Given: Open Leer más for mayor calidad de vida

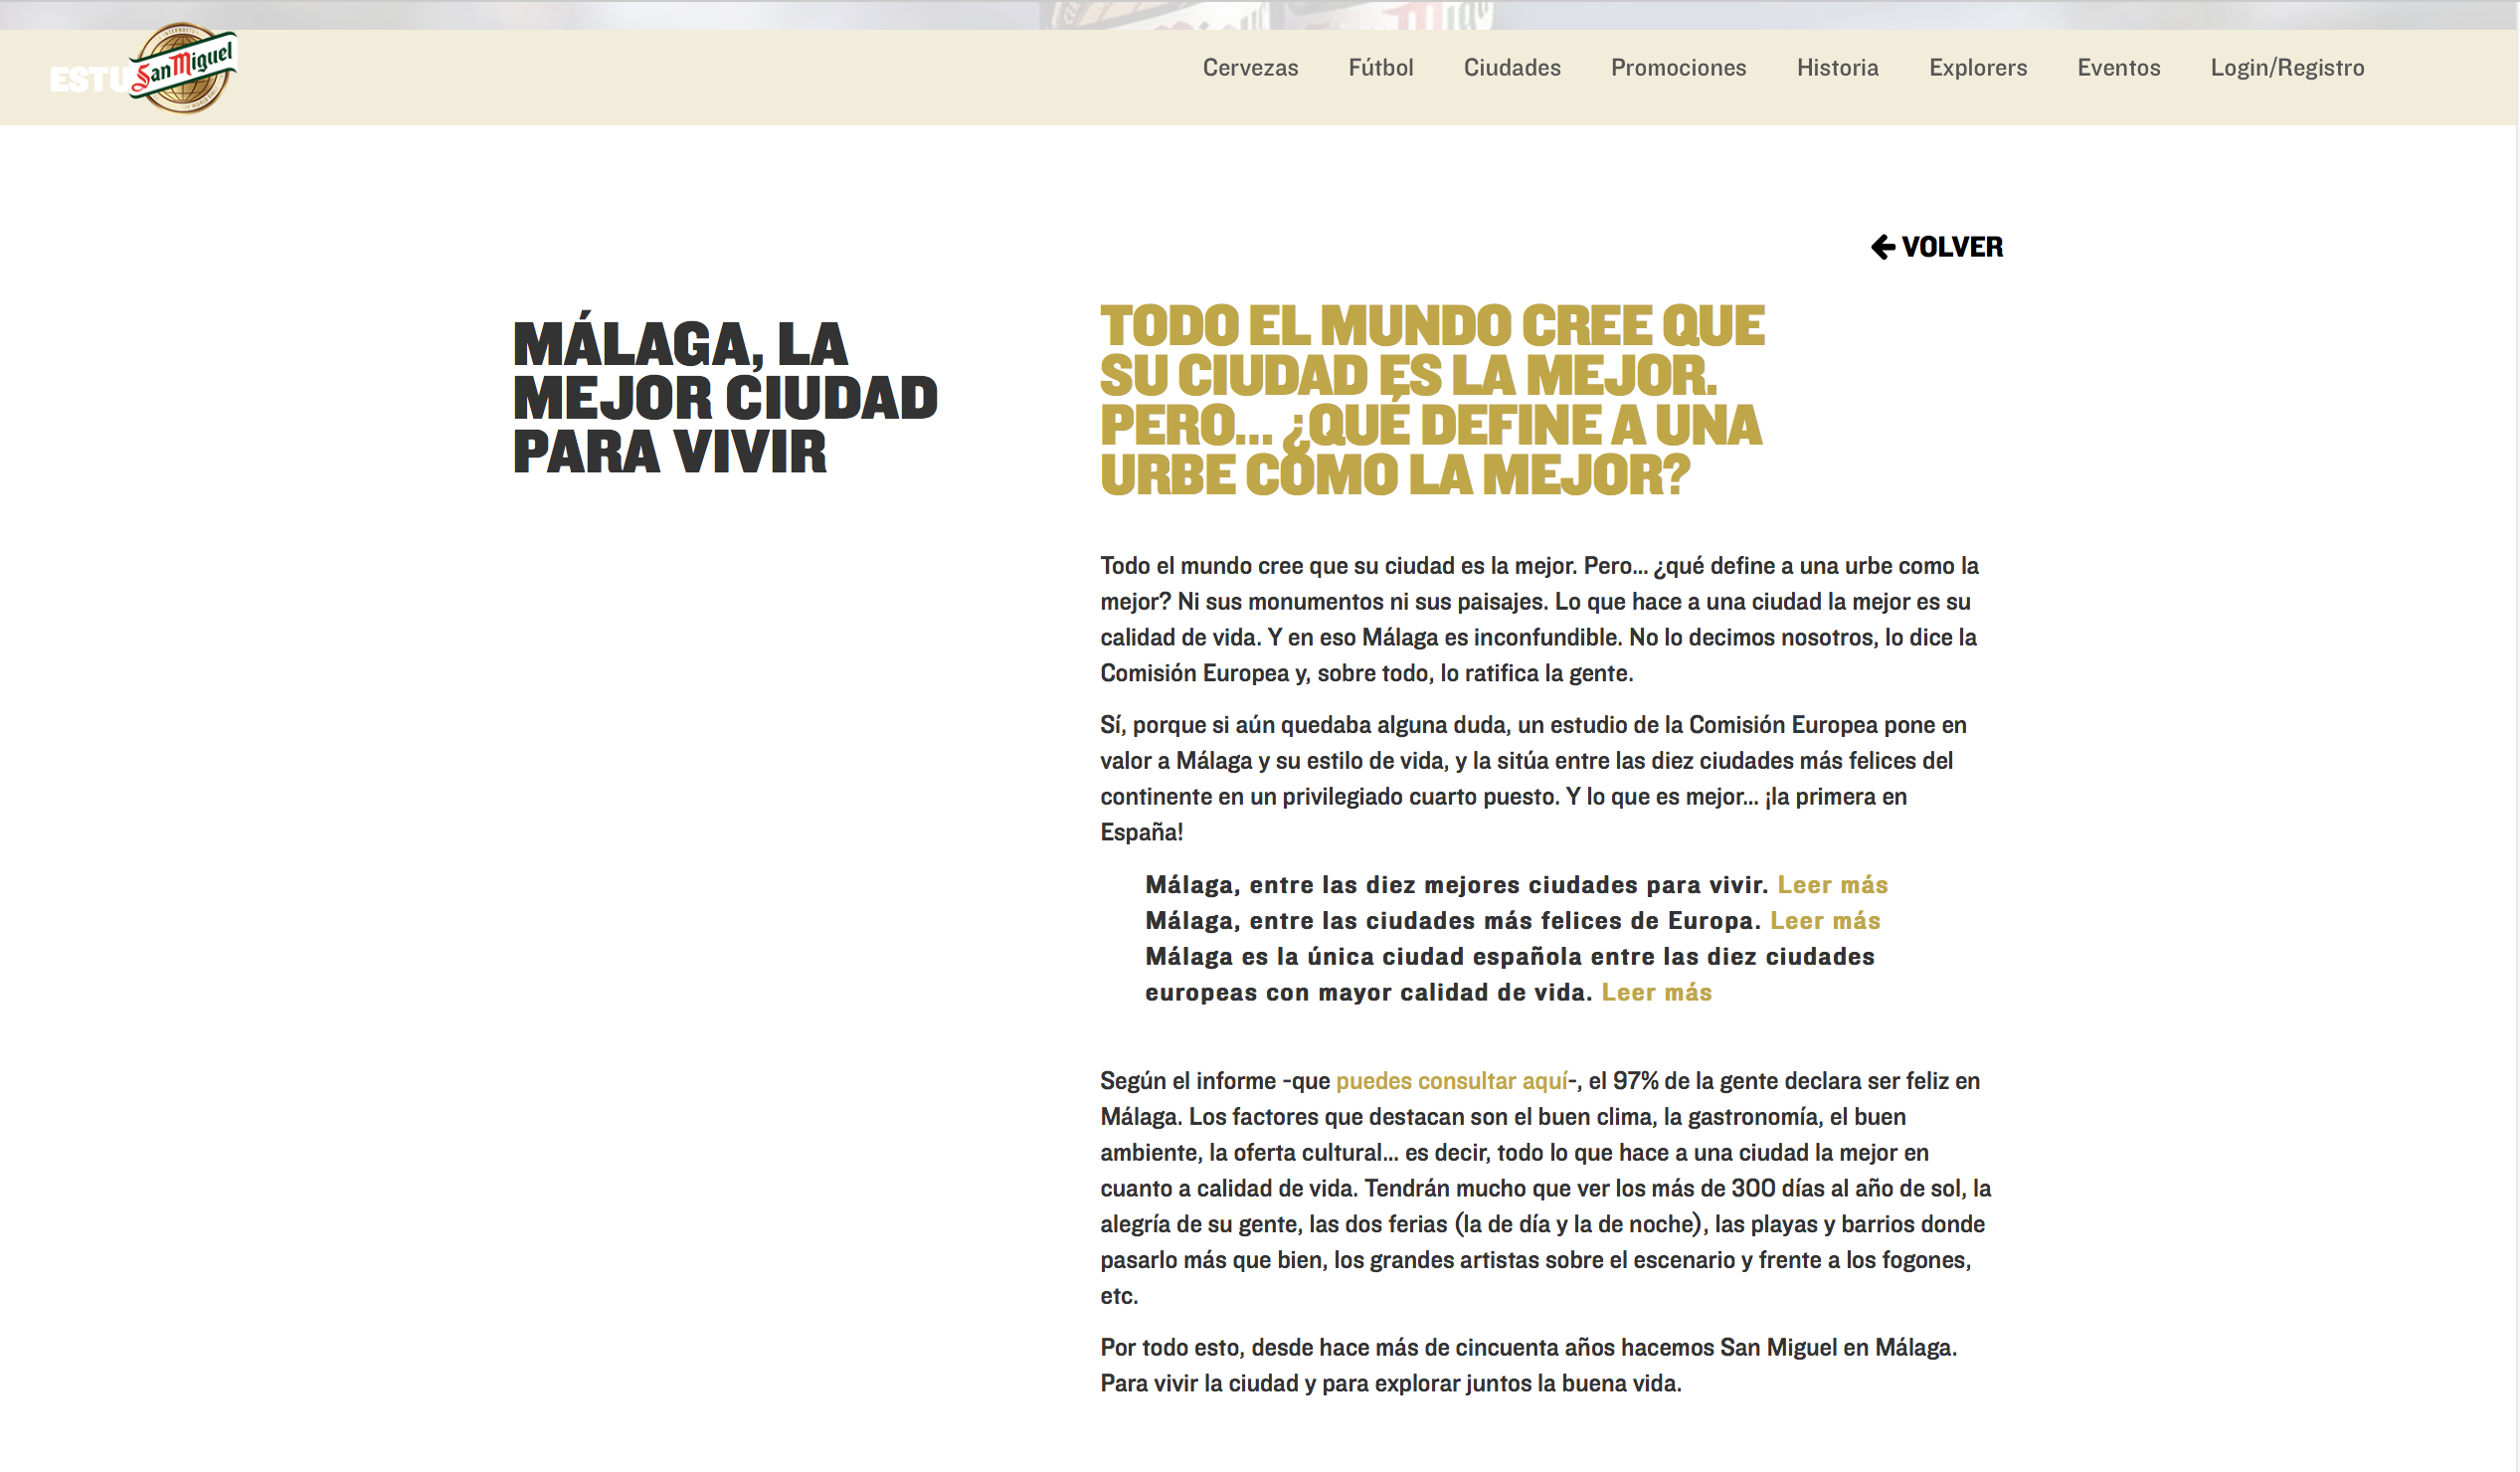Looking at the screenshot, I should point(1657,993).
